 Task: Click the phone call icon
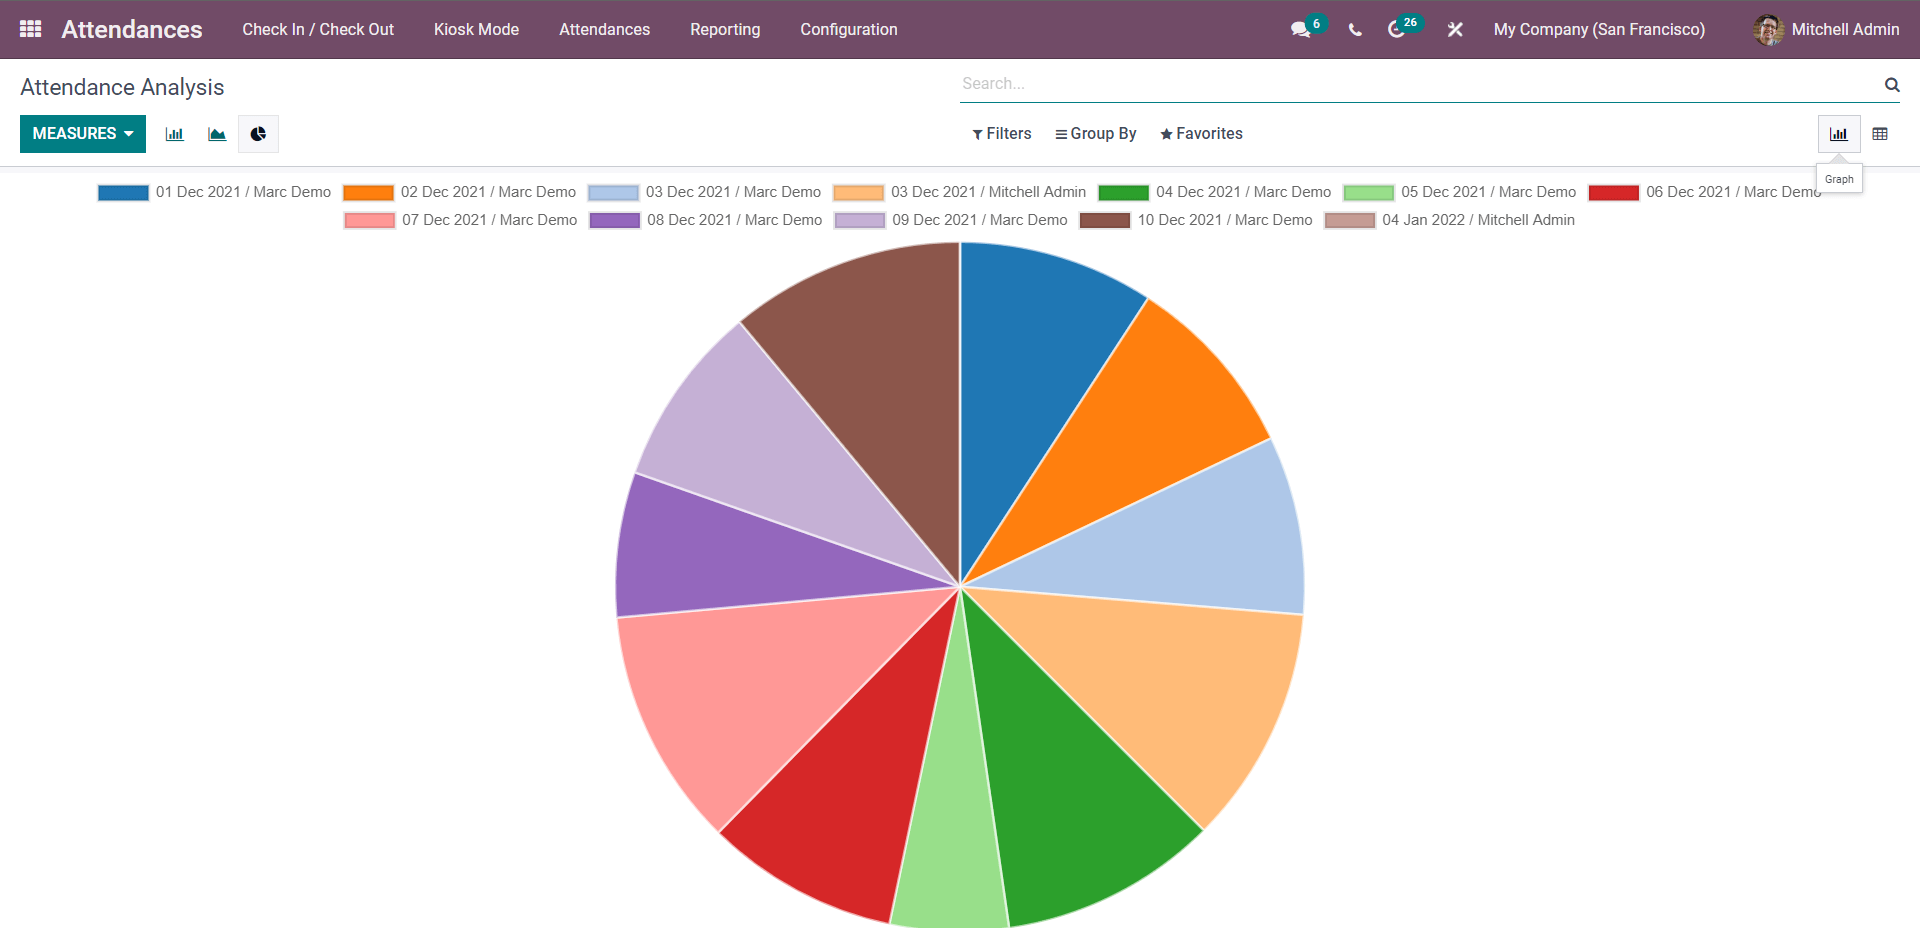coord(1355,30)
